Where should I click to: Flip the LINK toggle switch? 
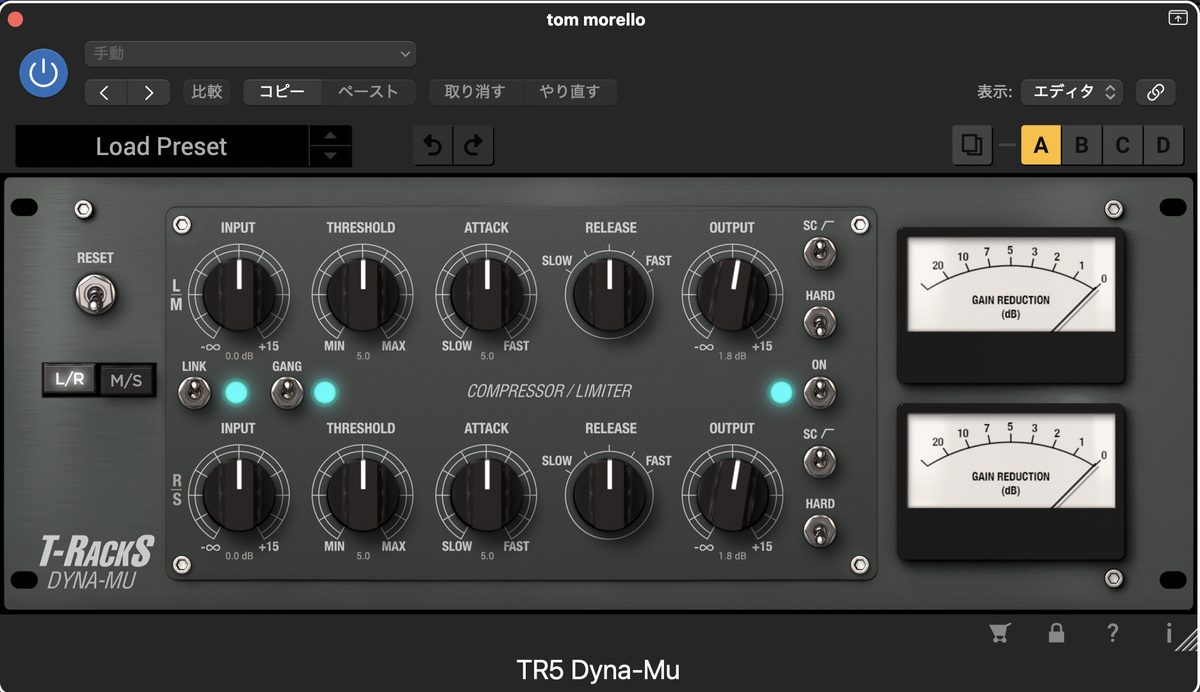point(193,393)
